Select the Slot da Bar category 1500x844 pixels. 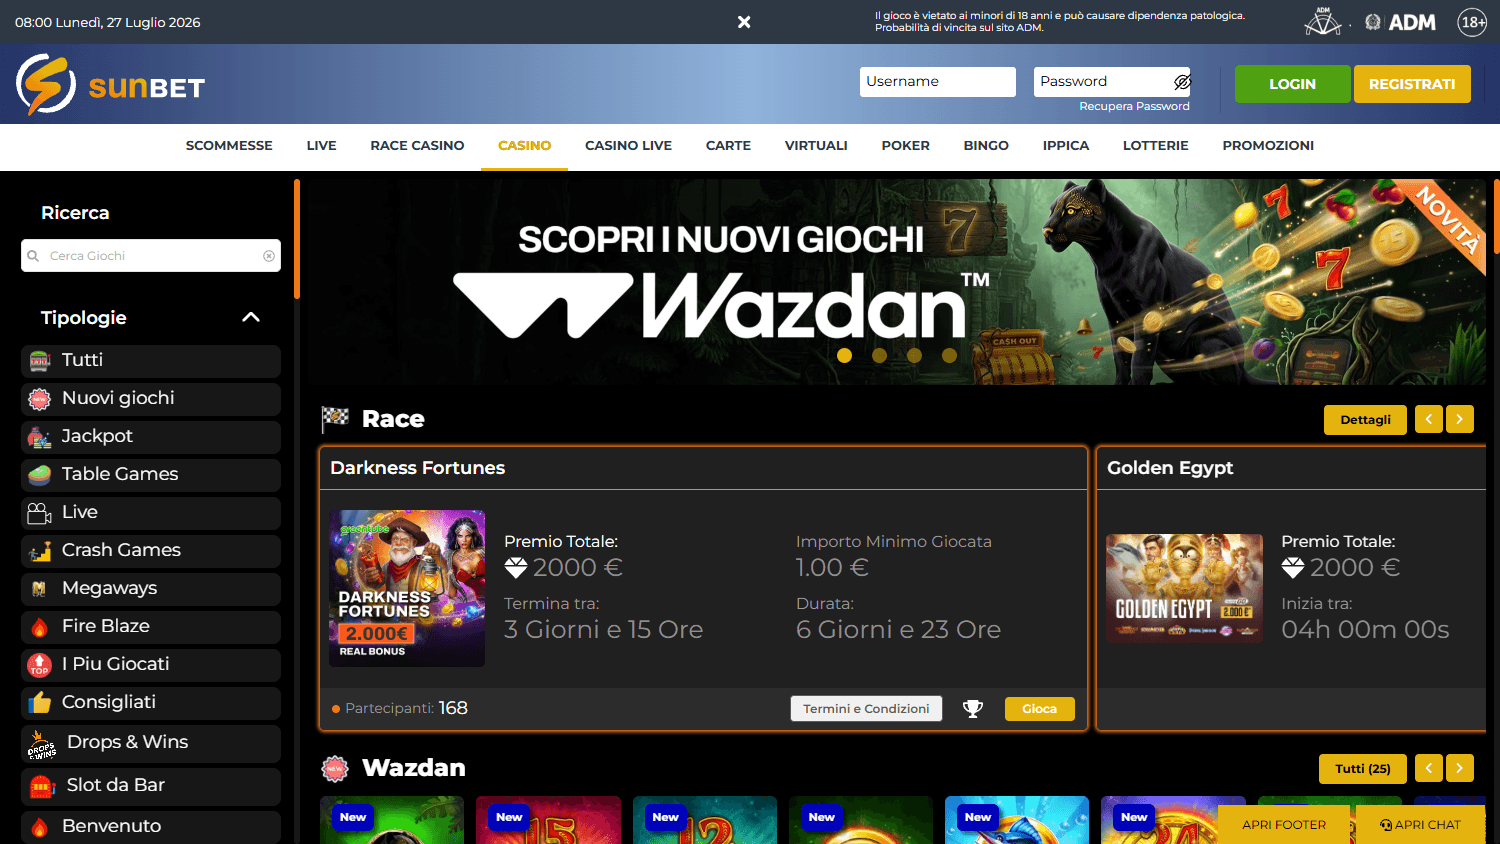151,786
